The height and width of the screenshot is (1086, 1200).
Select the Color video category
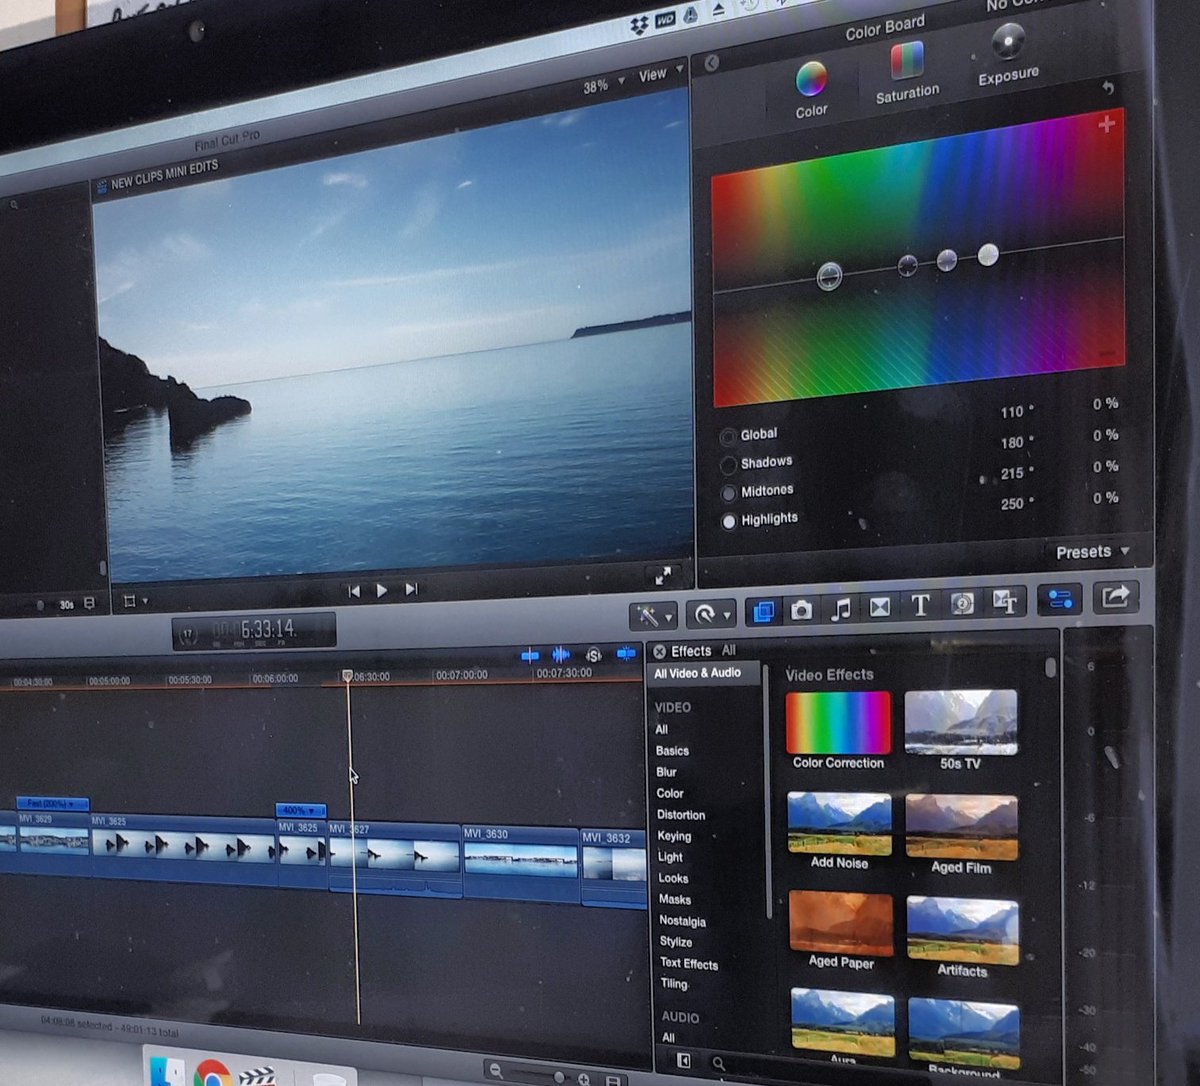coord(670,793)
